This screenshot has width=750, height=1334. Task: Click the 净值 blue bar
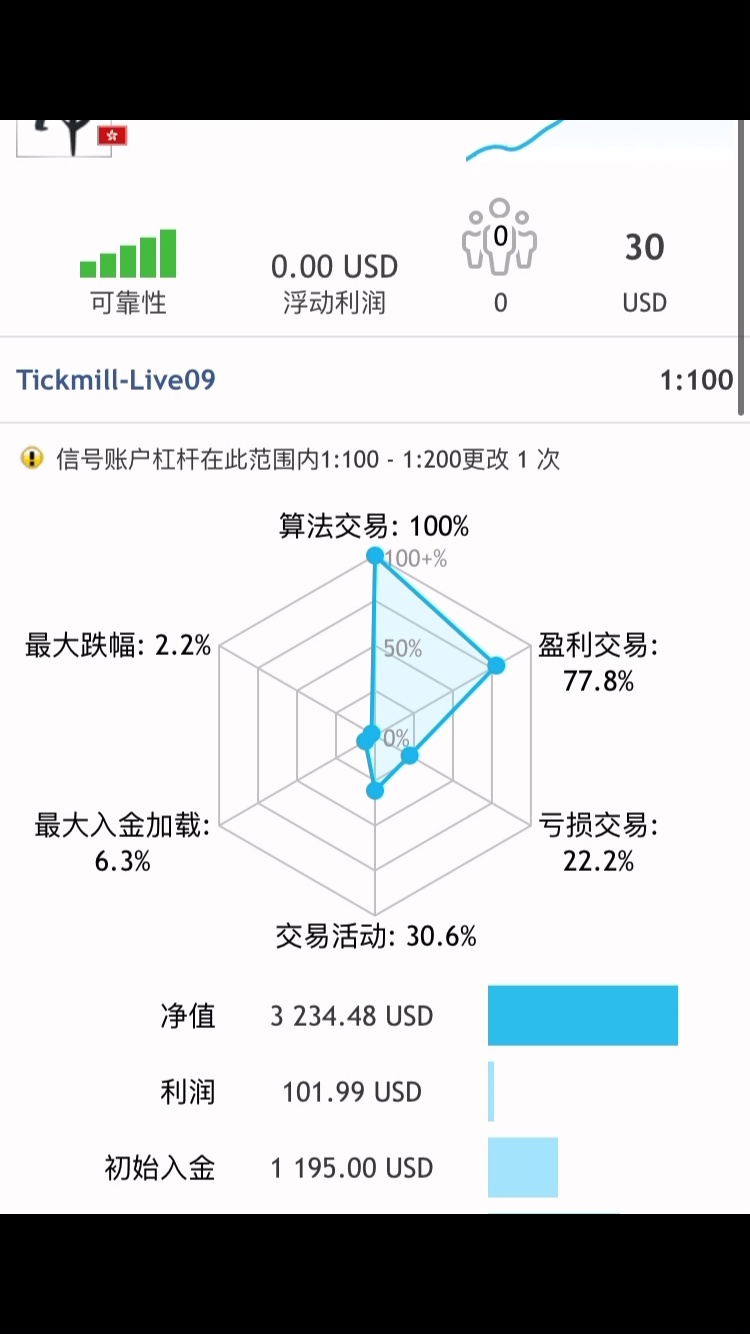click(x=582, y=1015)
